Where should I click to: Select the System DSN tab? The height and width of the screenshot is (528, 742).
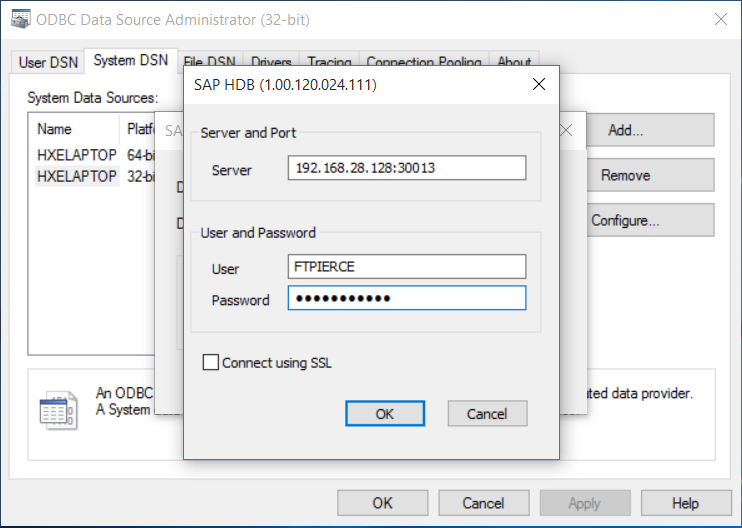click(131, 61)
